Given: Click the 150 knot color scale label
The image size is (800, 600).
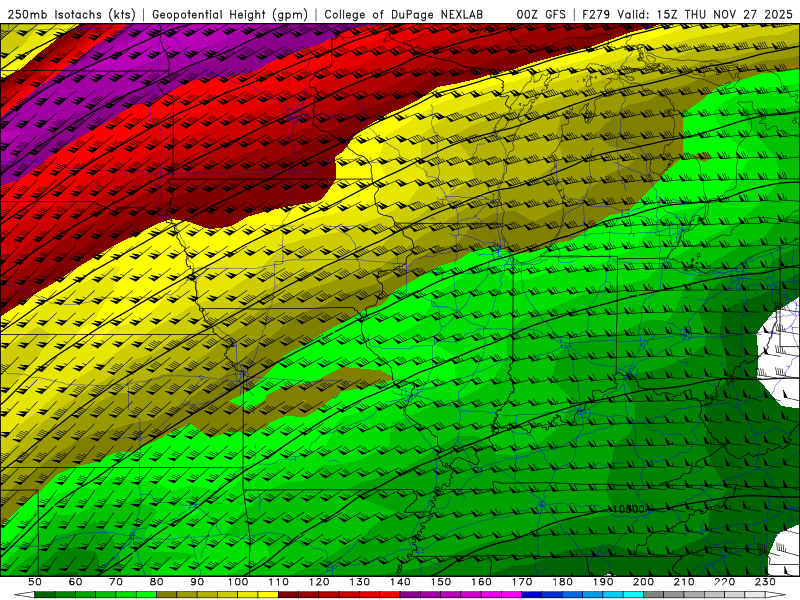Looking at the screenshot, I should point(441,582).
